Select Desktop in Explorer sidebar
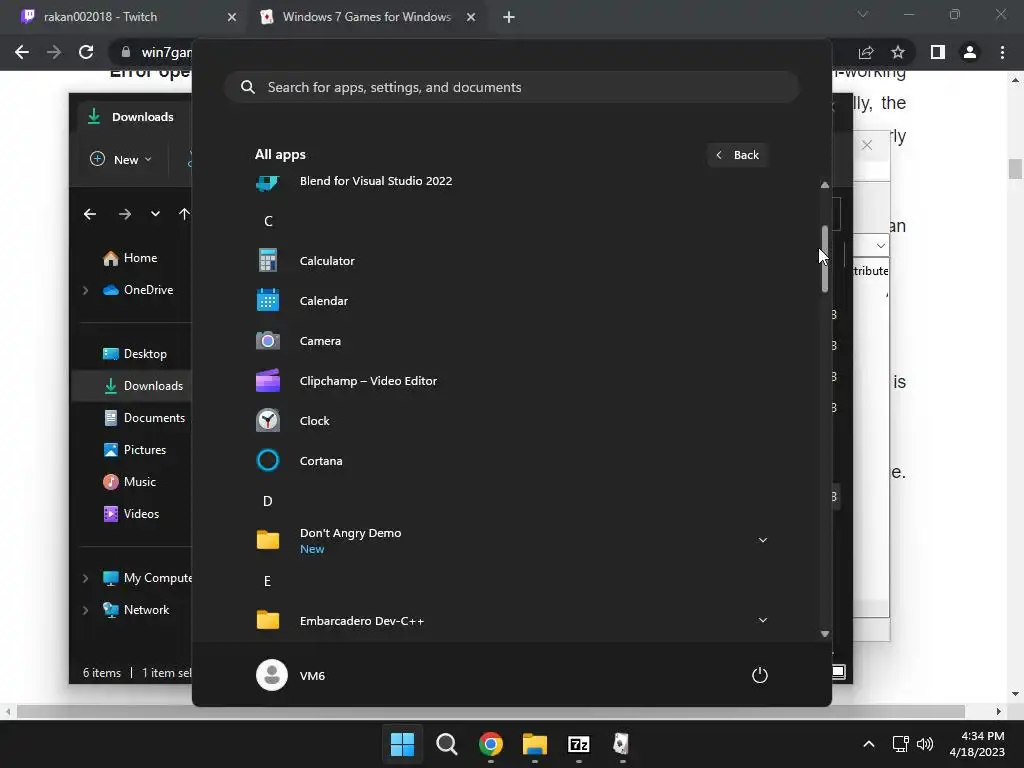Image resolution: width=1024 pixels, height=768 pixels. (x=135, y=354)
